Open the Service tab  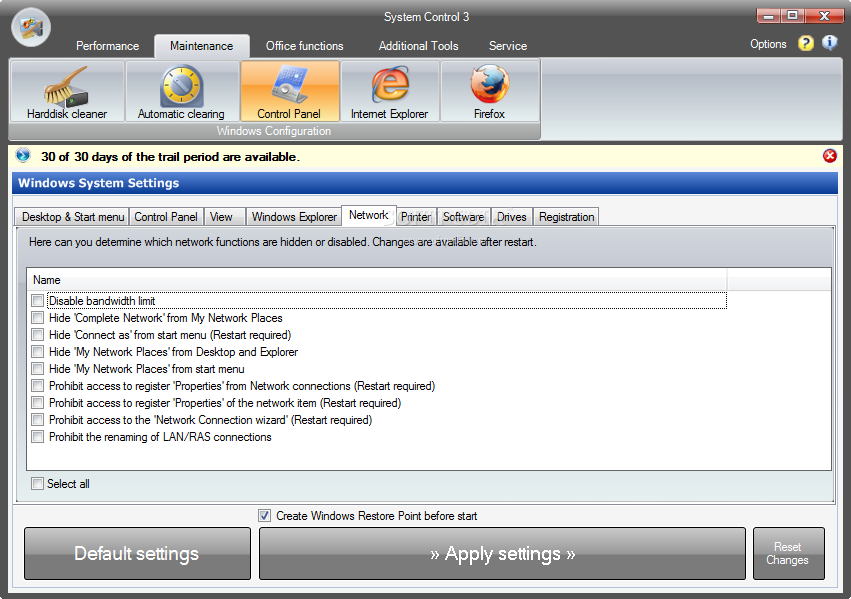coord(507,46)
